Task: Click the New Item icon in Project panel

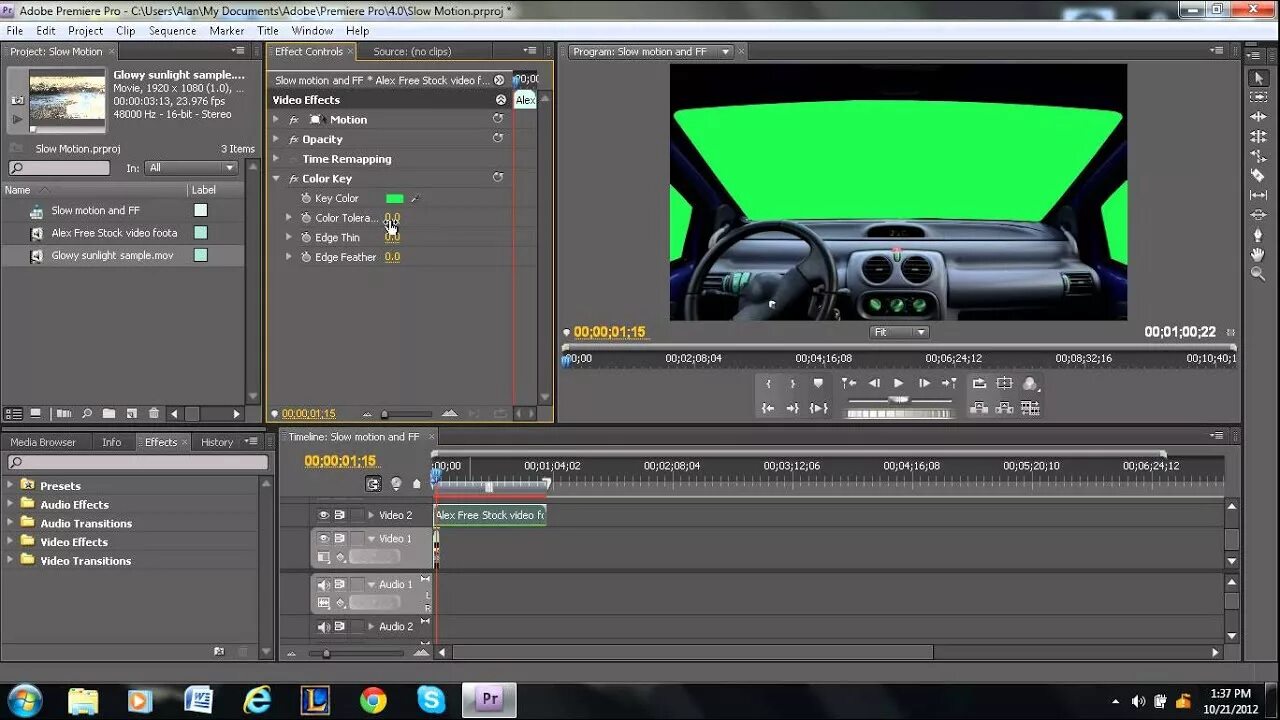Action: [131, 414]
